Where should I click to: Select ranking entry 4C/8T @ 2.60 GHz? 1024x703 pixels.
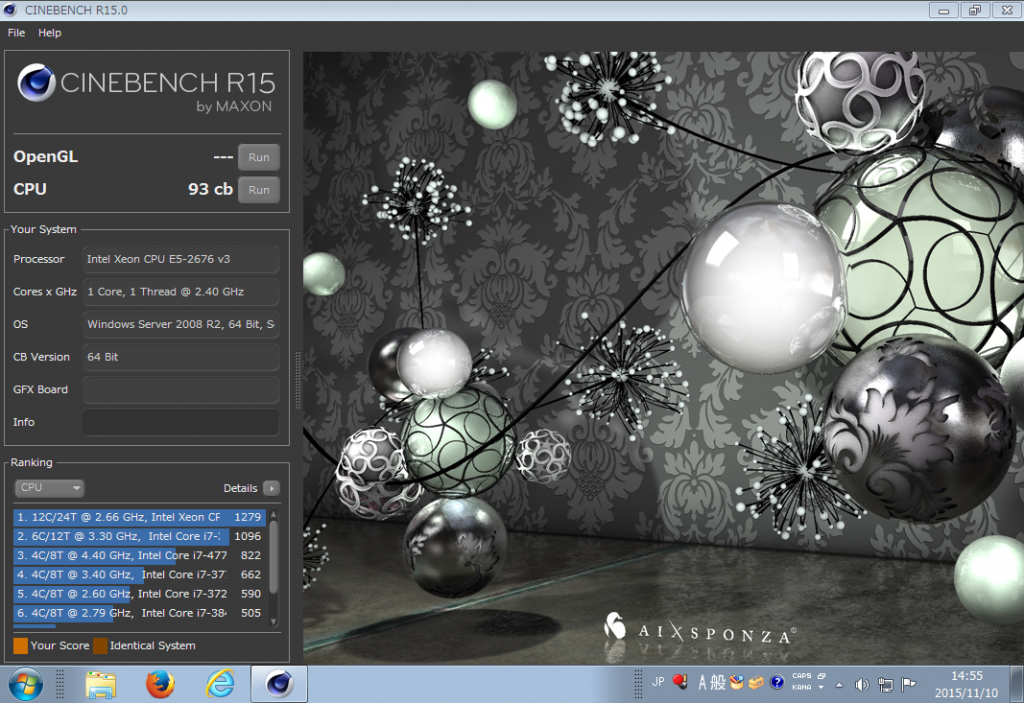click(x=139, y=594)
